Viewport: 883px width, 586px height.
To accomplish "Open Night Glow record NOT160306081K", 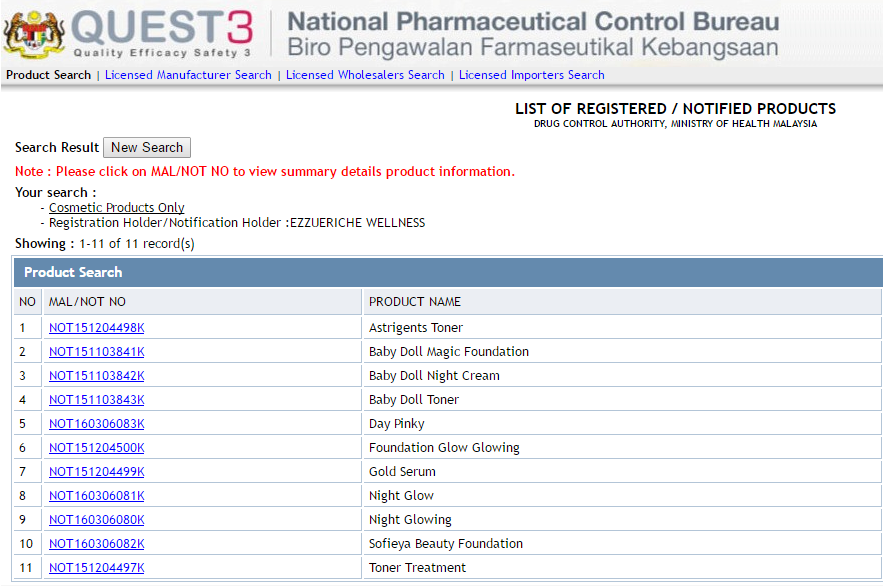I will [x=96, y=496].
